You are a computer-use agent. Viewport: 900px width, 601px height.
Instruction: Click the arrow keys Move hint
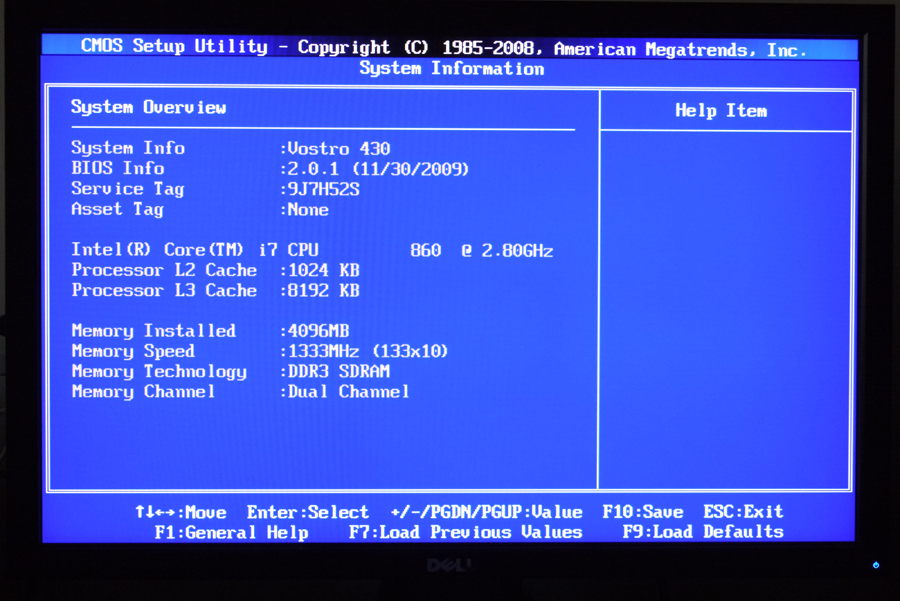click(181, 512)
